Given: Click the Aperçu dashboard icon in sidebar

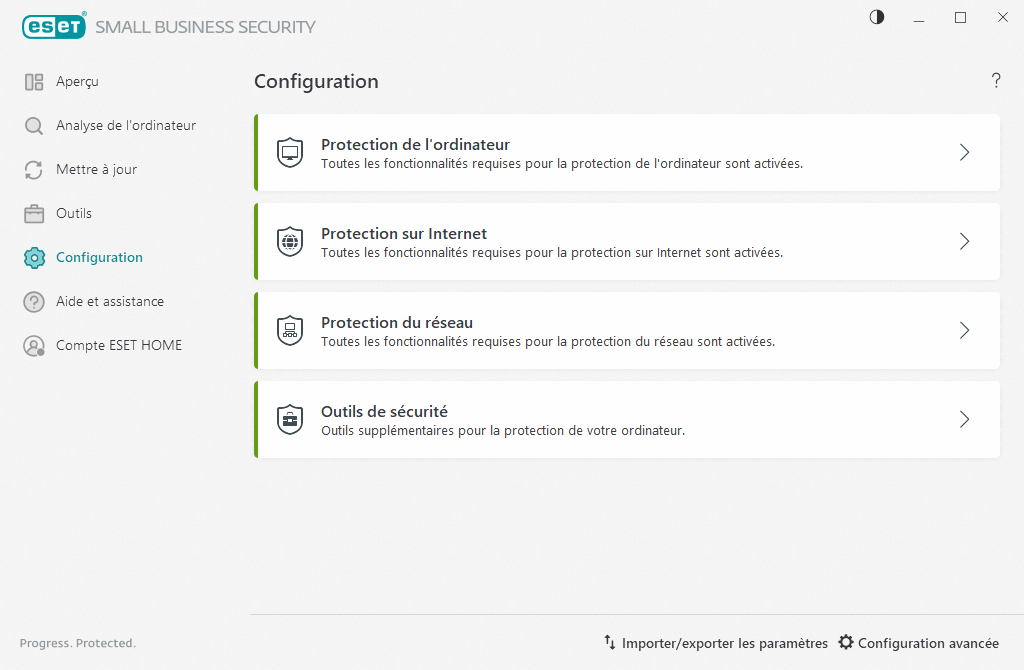Looking at the screenshot, I should click(34, 82).
